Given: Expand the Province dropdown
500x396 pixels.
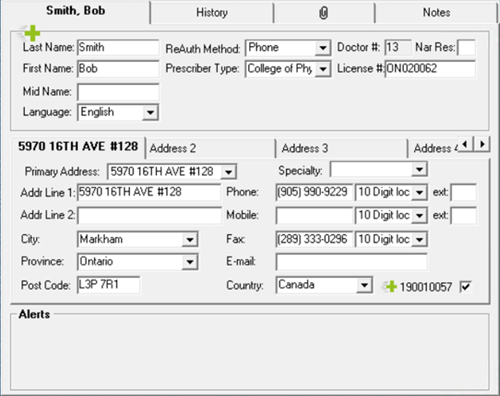Looking at the screenshot, I should pos(190,262).
